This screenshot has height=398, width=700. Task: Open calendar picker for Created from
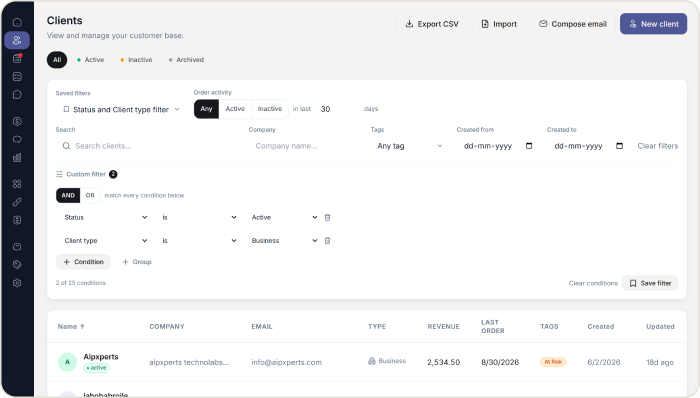click(x=529, y=146)
